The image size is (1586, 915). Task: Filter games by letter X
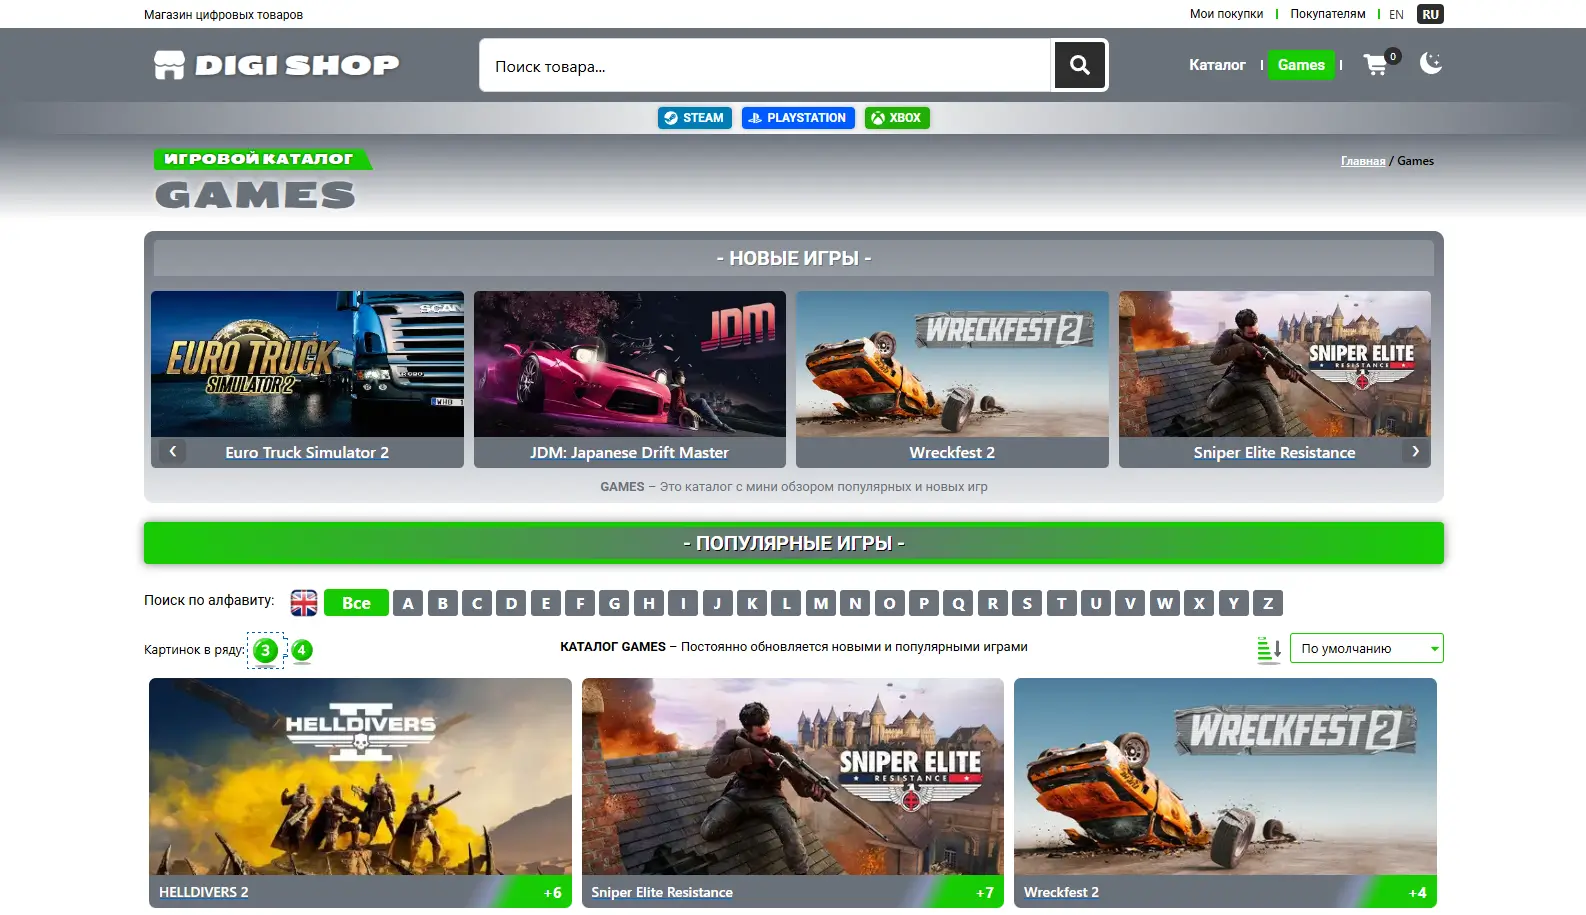(1199, 603)
